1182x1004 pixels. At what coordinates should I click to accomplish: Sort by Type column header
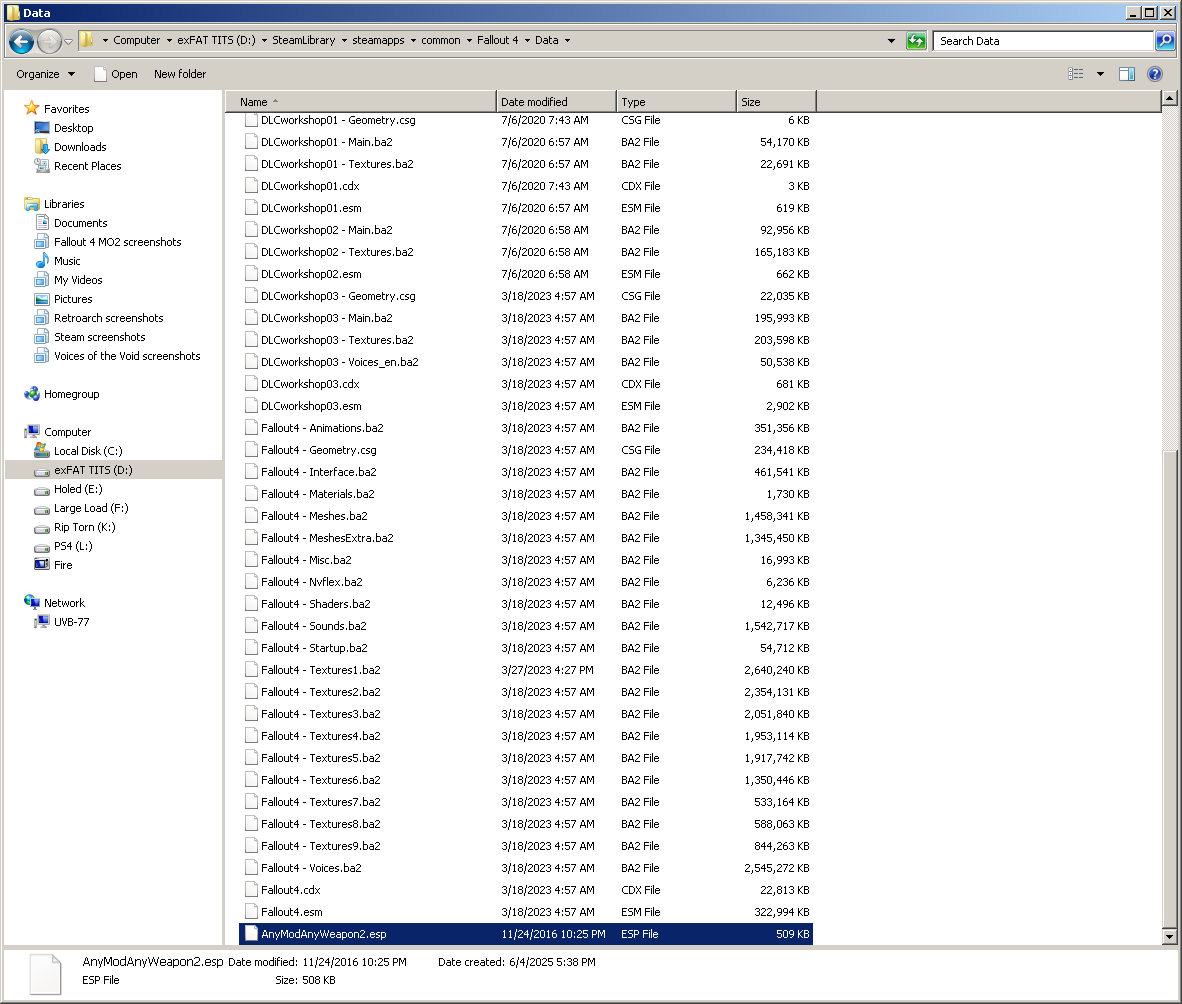[x=676, y=102]
